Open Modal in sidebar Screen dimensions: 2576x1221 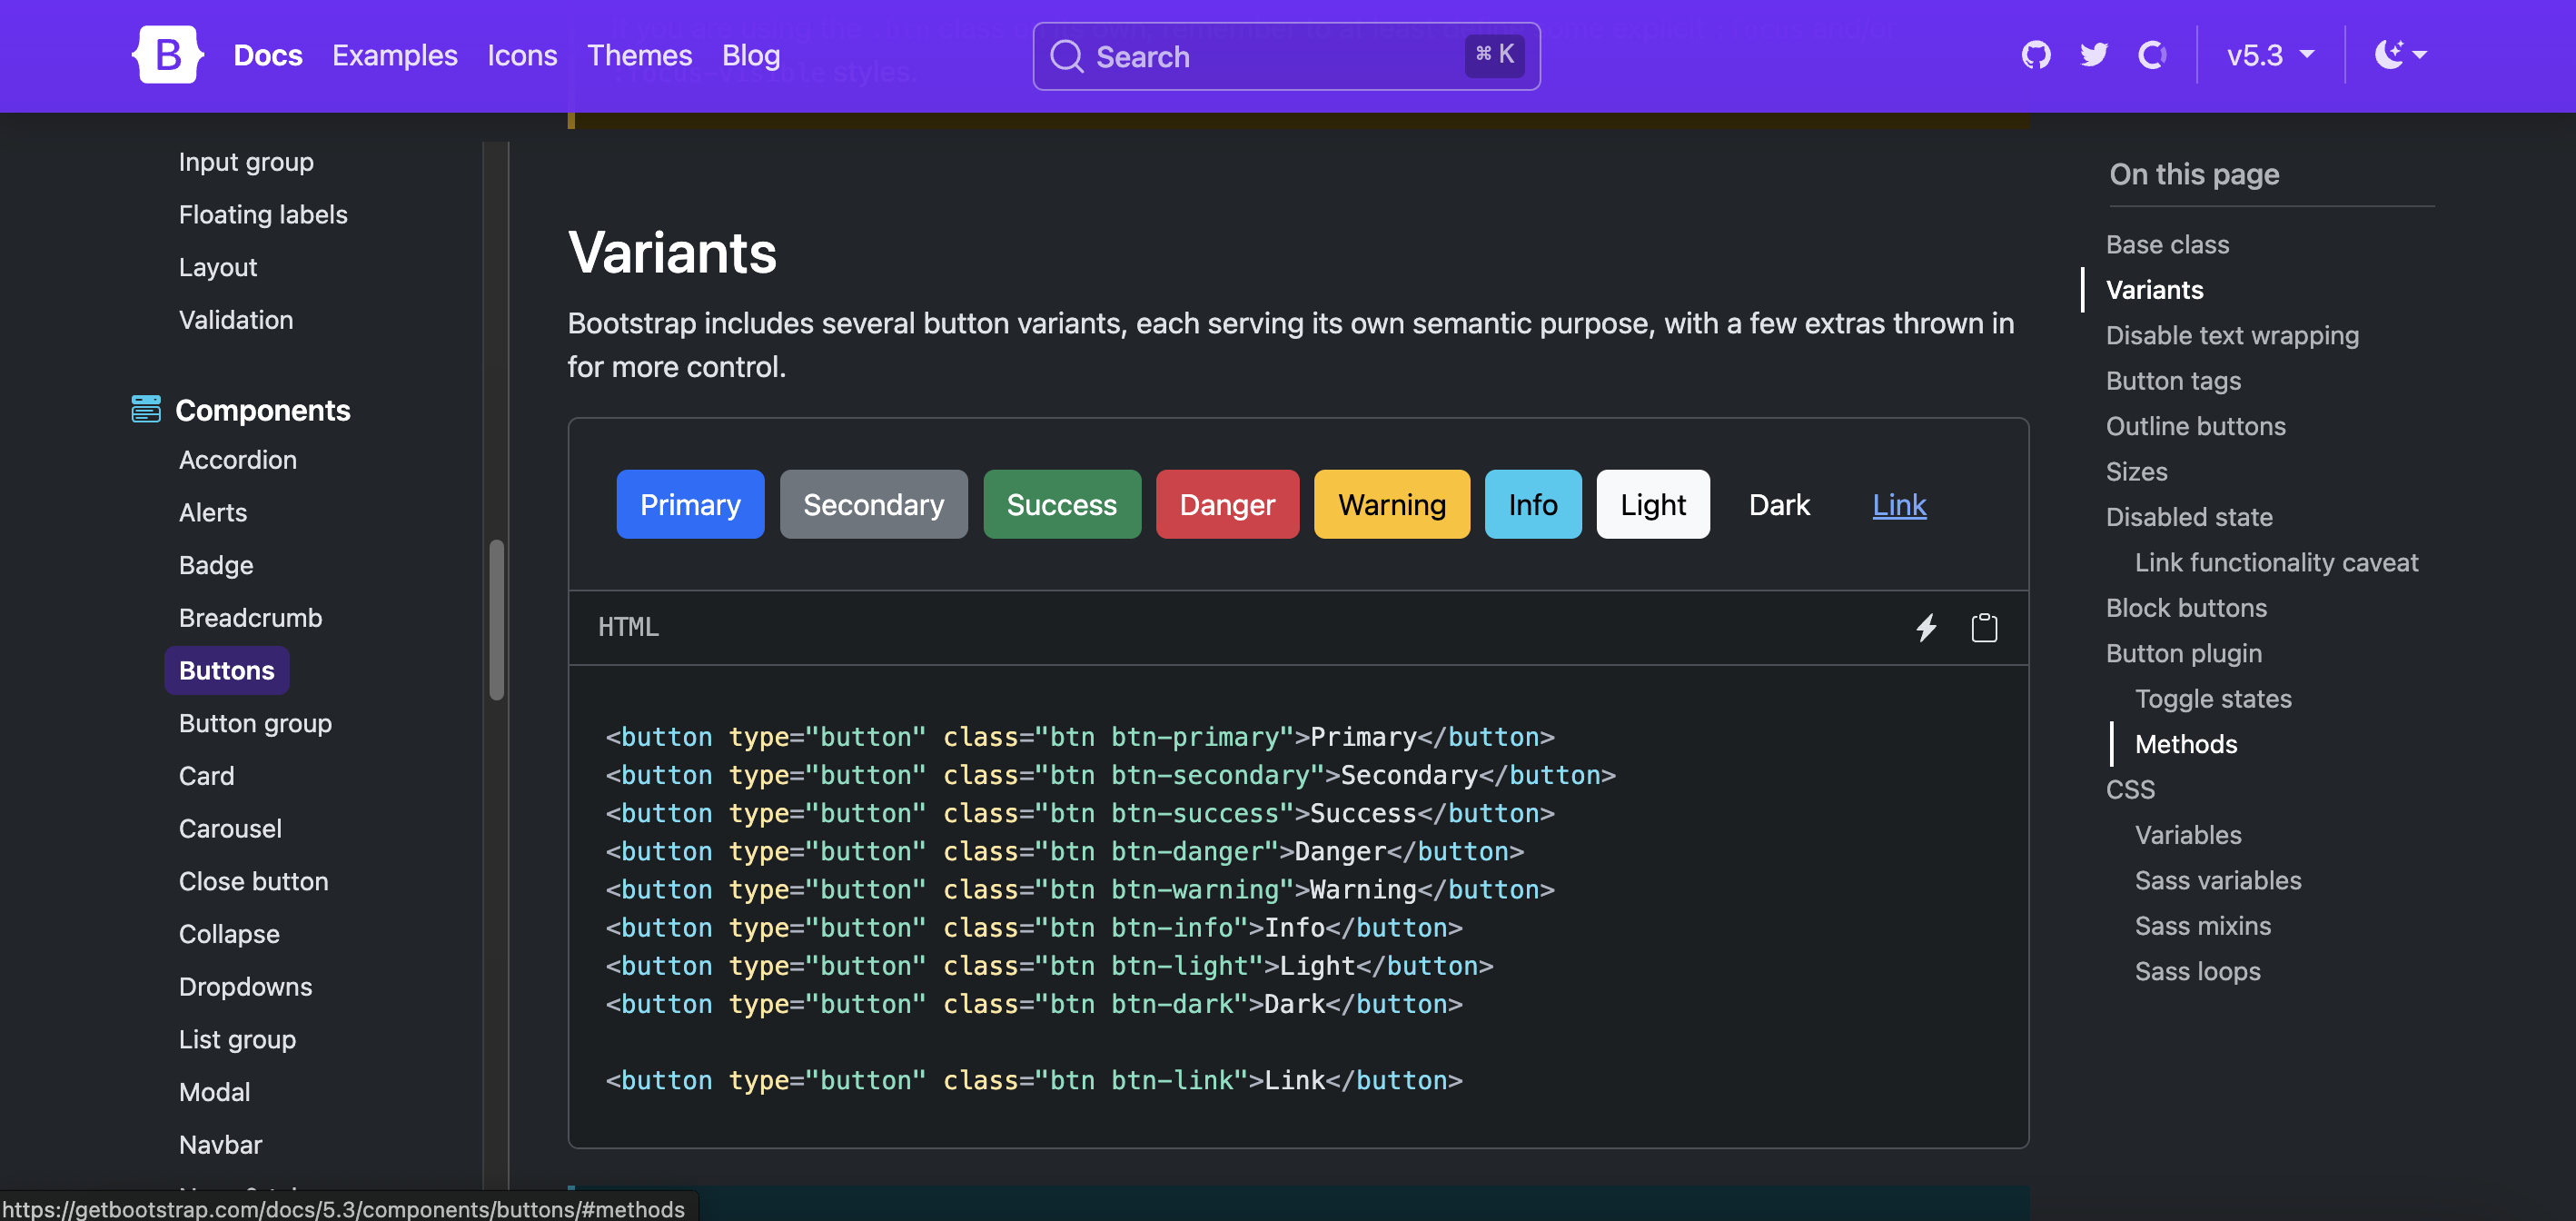point(214,1091)
